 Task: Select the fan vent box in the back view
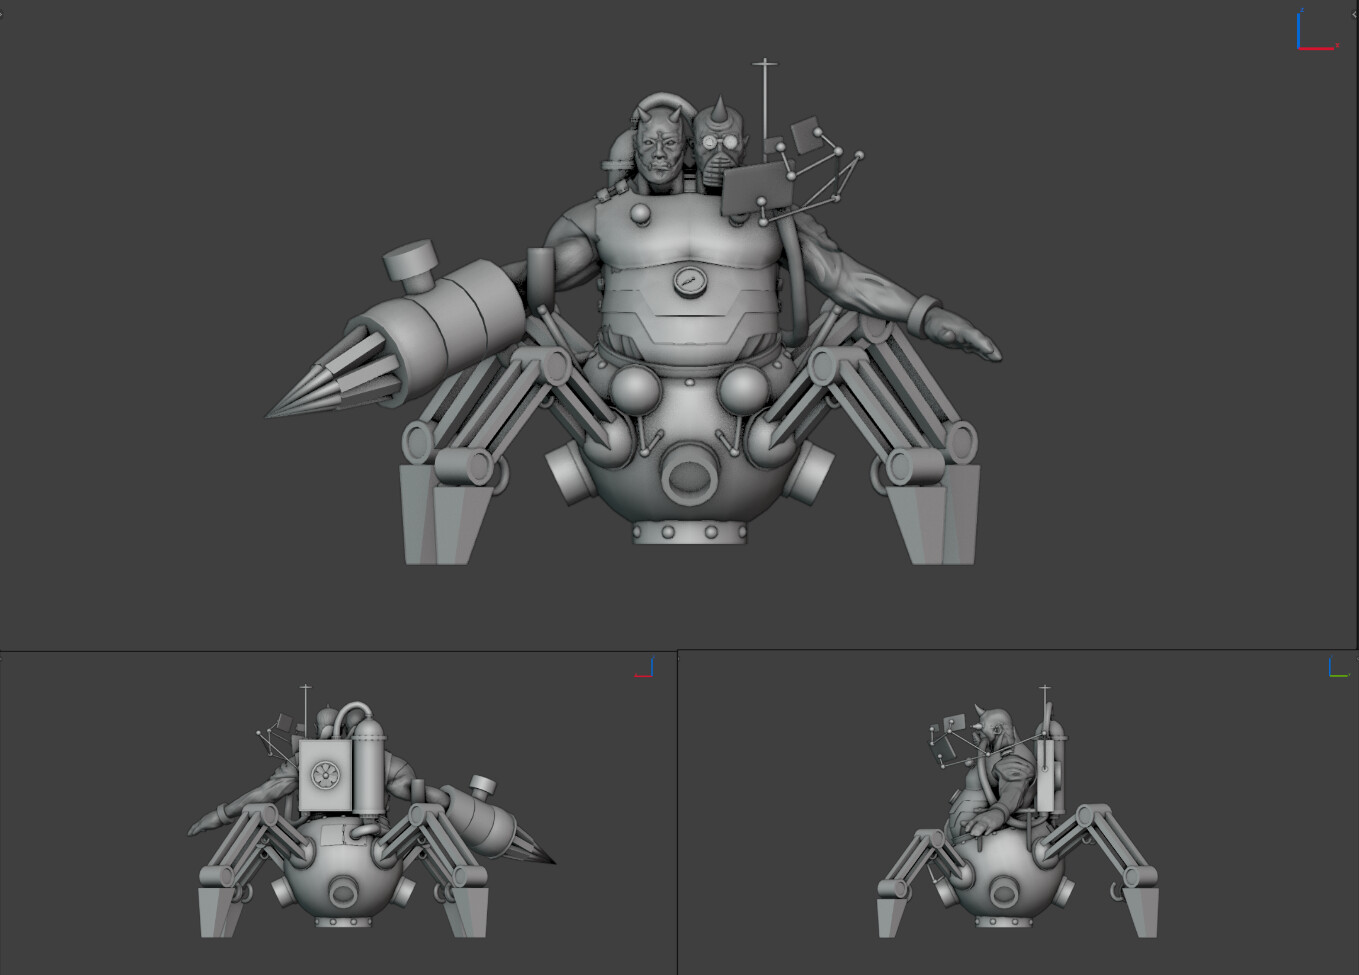click(x=325, y=775)
